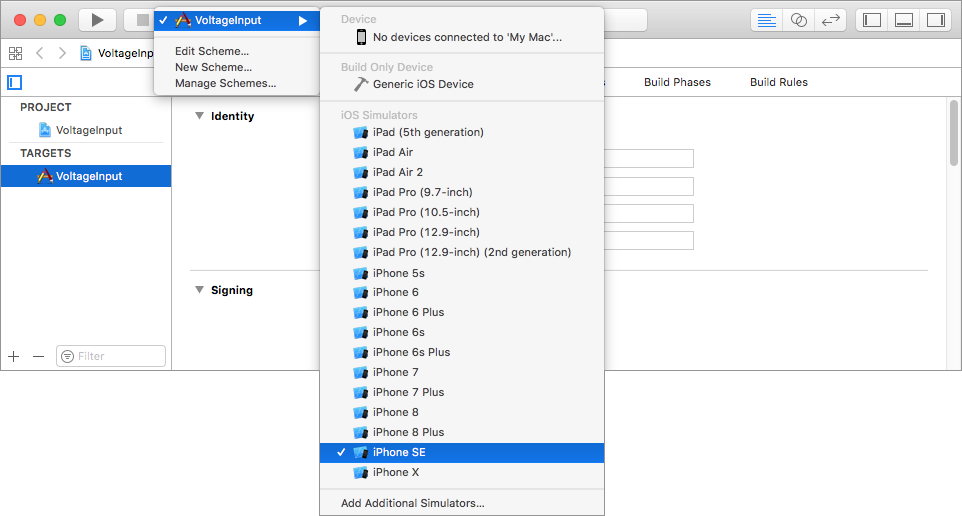The height and width of the screenshot is (516, 962).
Task: Select the iPhone 6s Plus simulator
Action: coord(462,352)
